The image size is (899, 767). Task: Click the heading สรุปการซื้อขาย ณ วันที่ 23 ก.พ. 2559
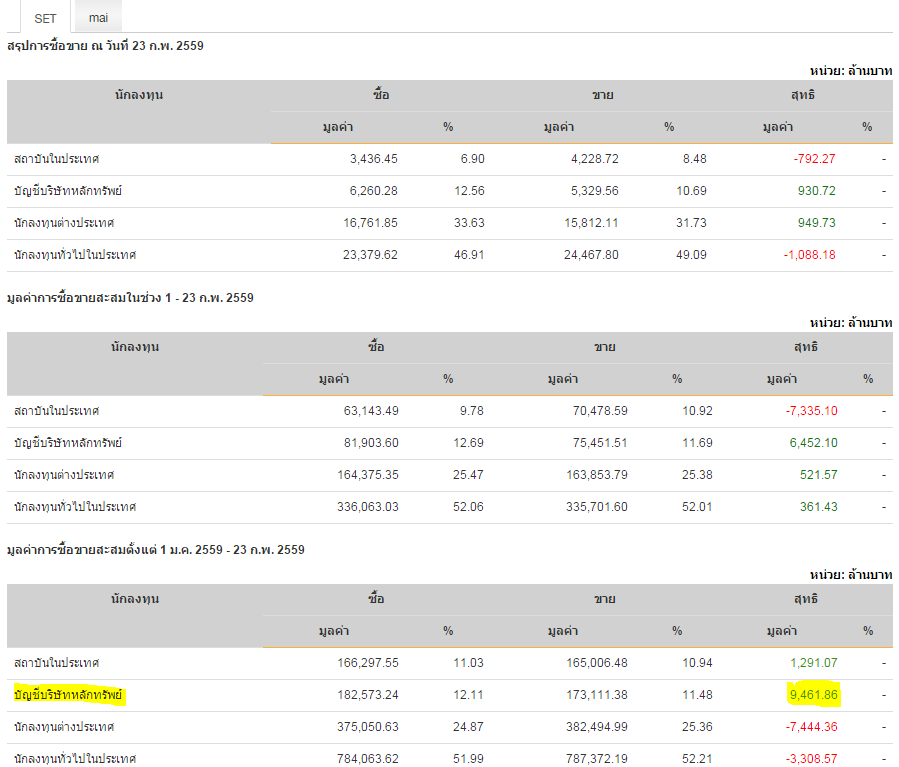(105, 46)
